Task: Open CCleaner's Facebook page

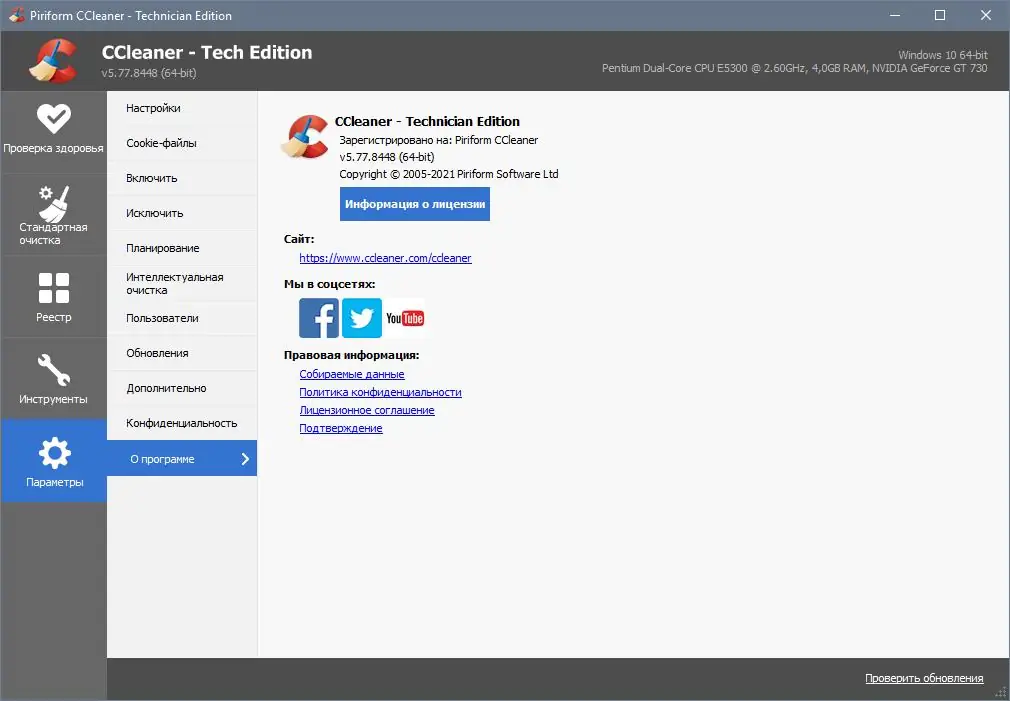Action: (318, 317)
